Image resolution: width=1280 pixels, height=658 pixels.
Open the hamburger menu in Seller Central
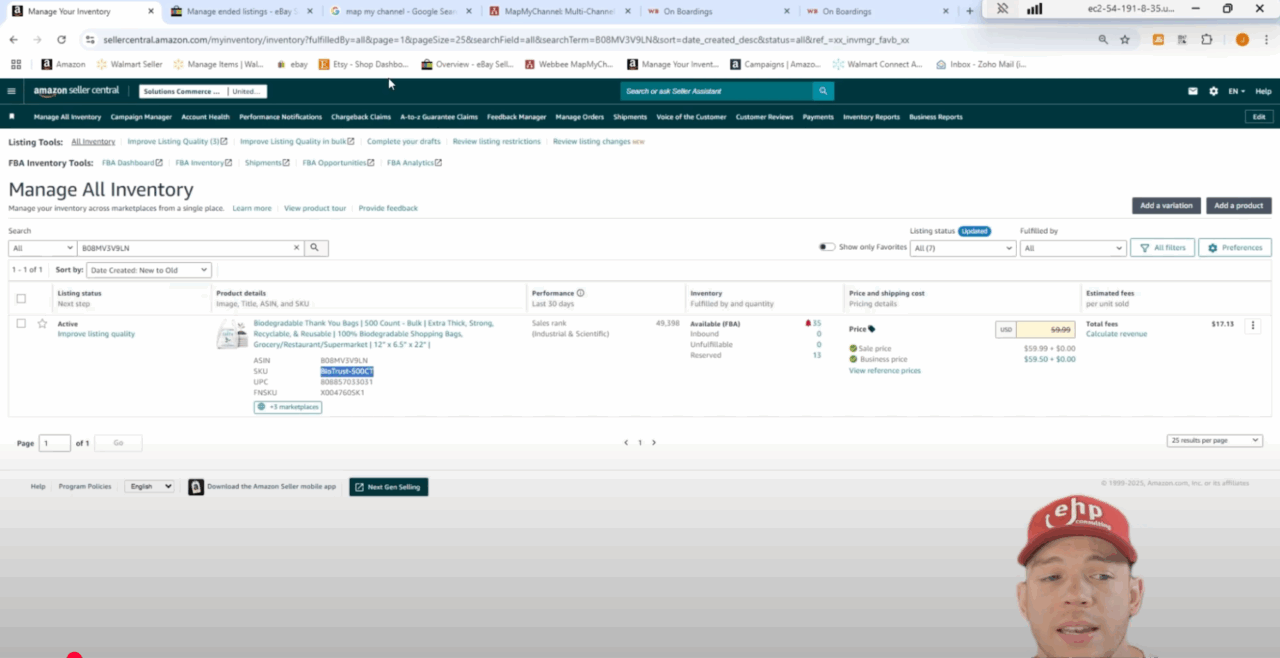click(x=12, y=91)
